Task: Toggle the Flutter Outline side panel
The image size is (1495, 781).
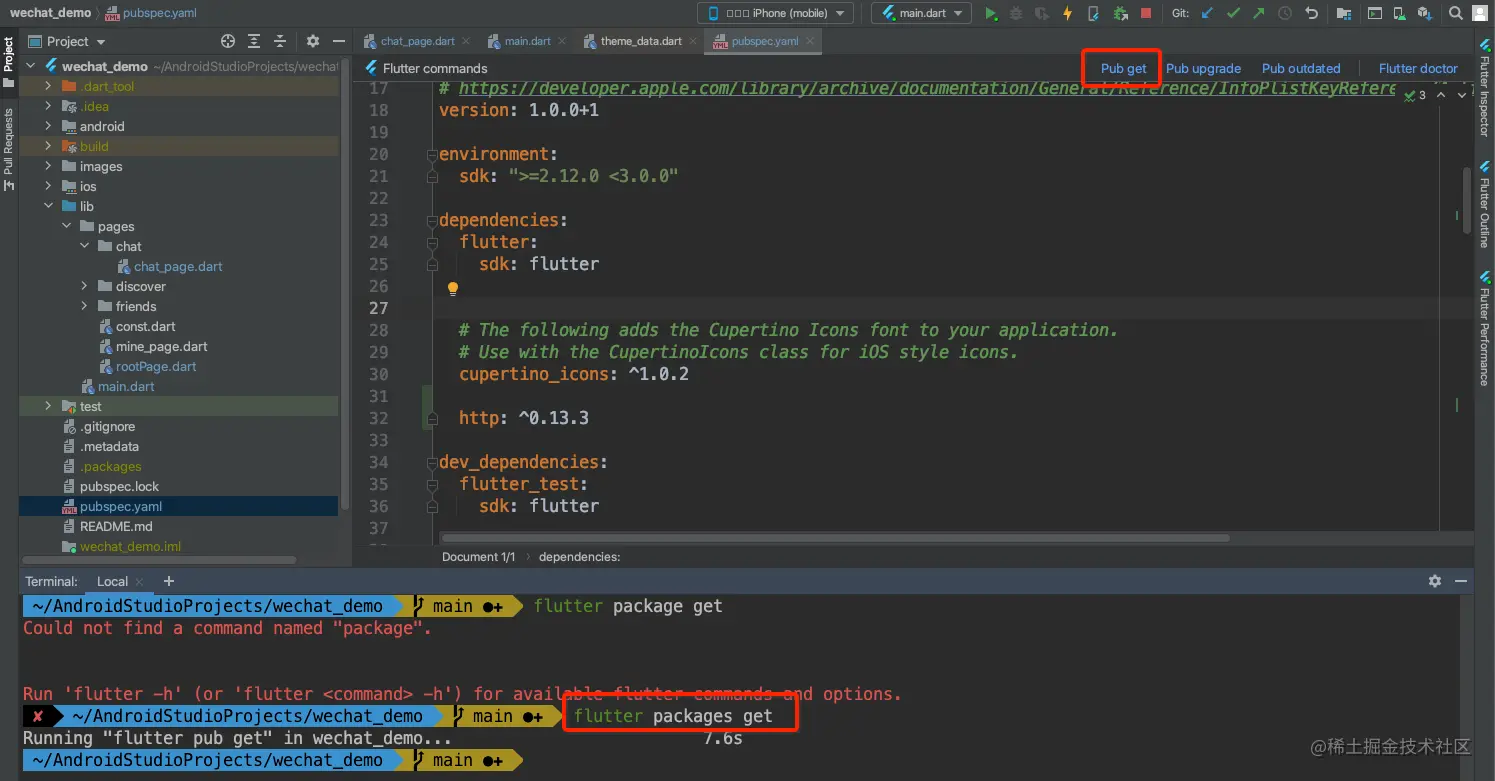Action: pyautogui.click(x=1485, y=203)
